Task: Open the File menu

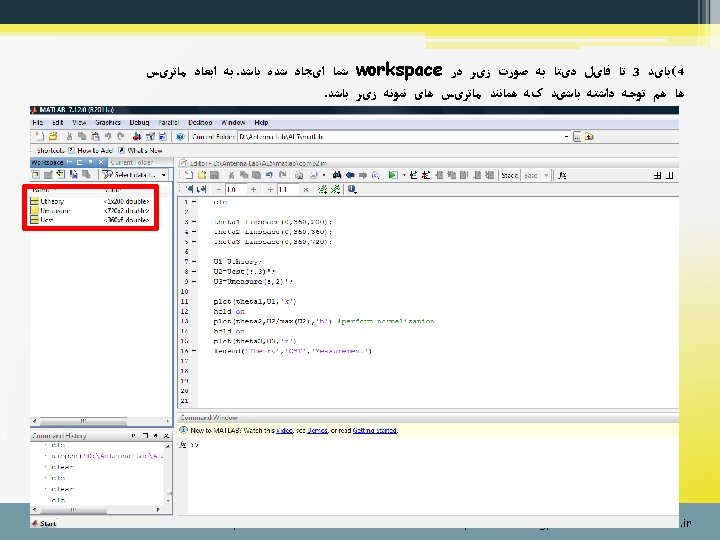Action: point(38,123)
